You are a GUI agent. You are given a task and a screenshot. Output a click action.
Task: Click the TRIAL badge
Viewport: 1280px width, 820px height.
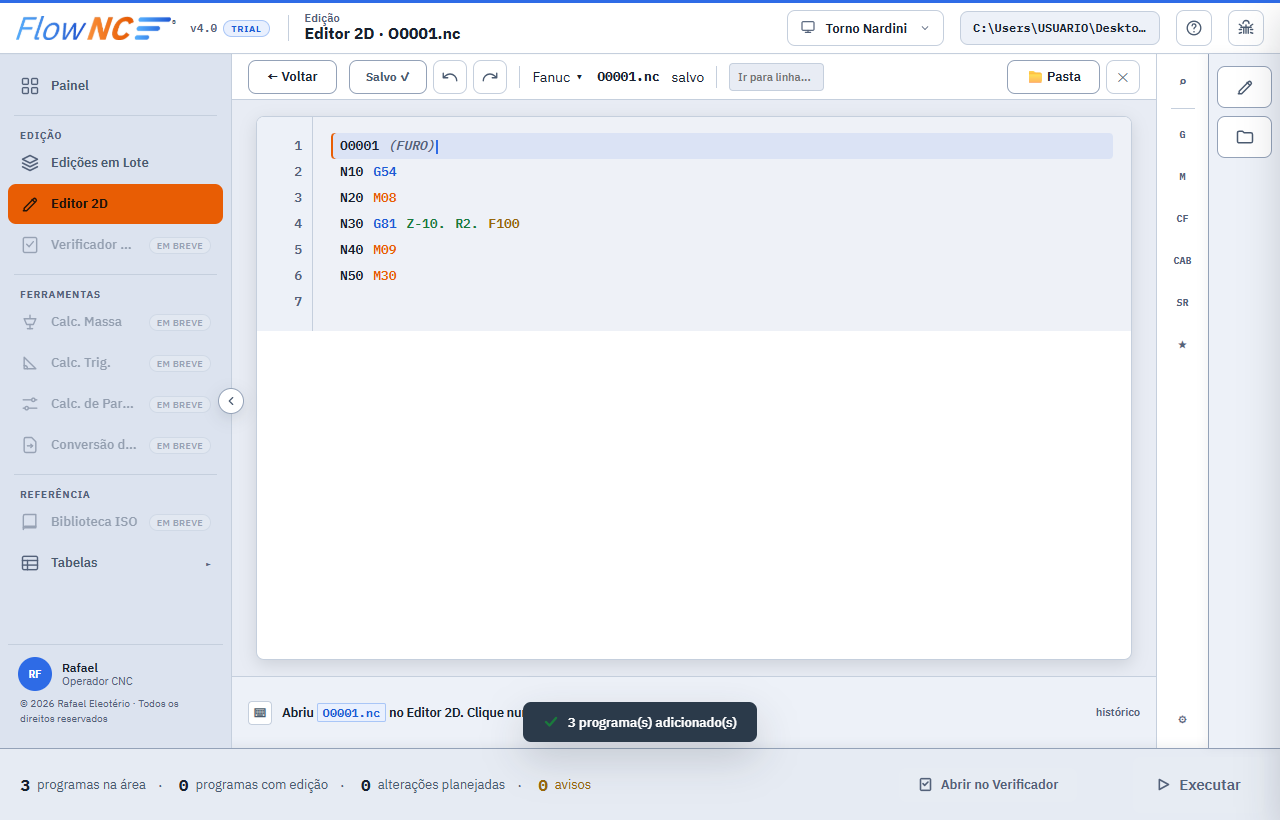(246, 29)
